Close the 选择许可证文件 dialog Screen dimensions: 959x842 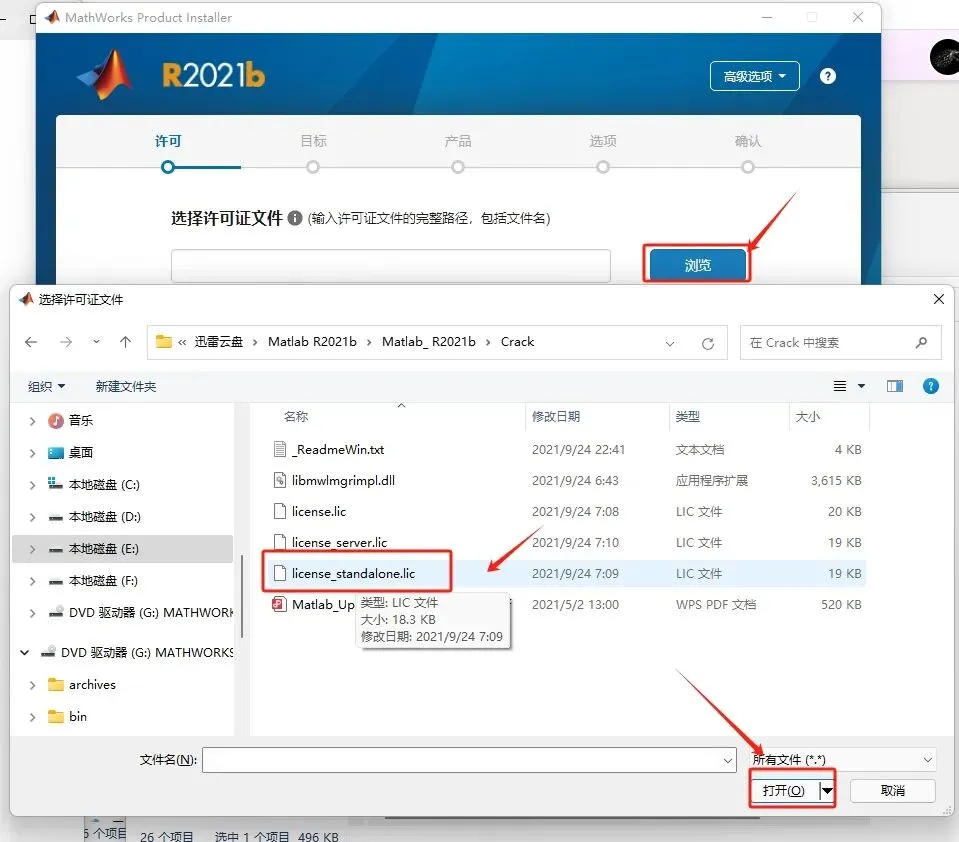coord(939,299)
